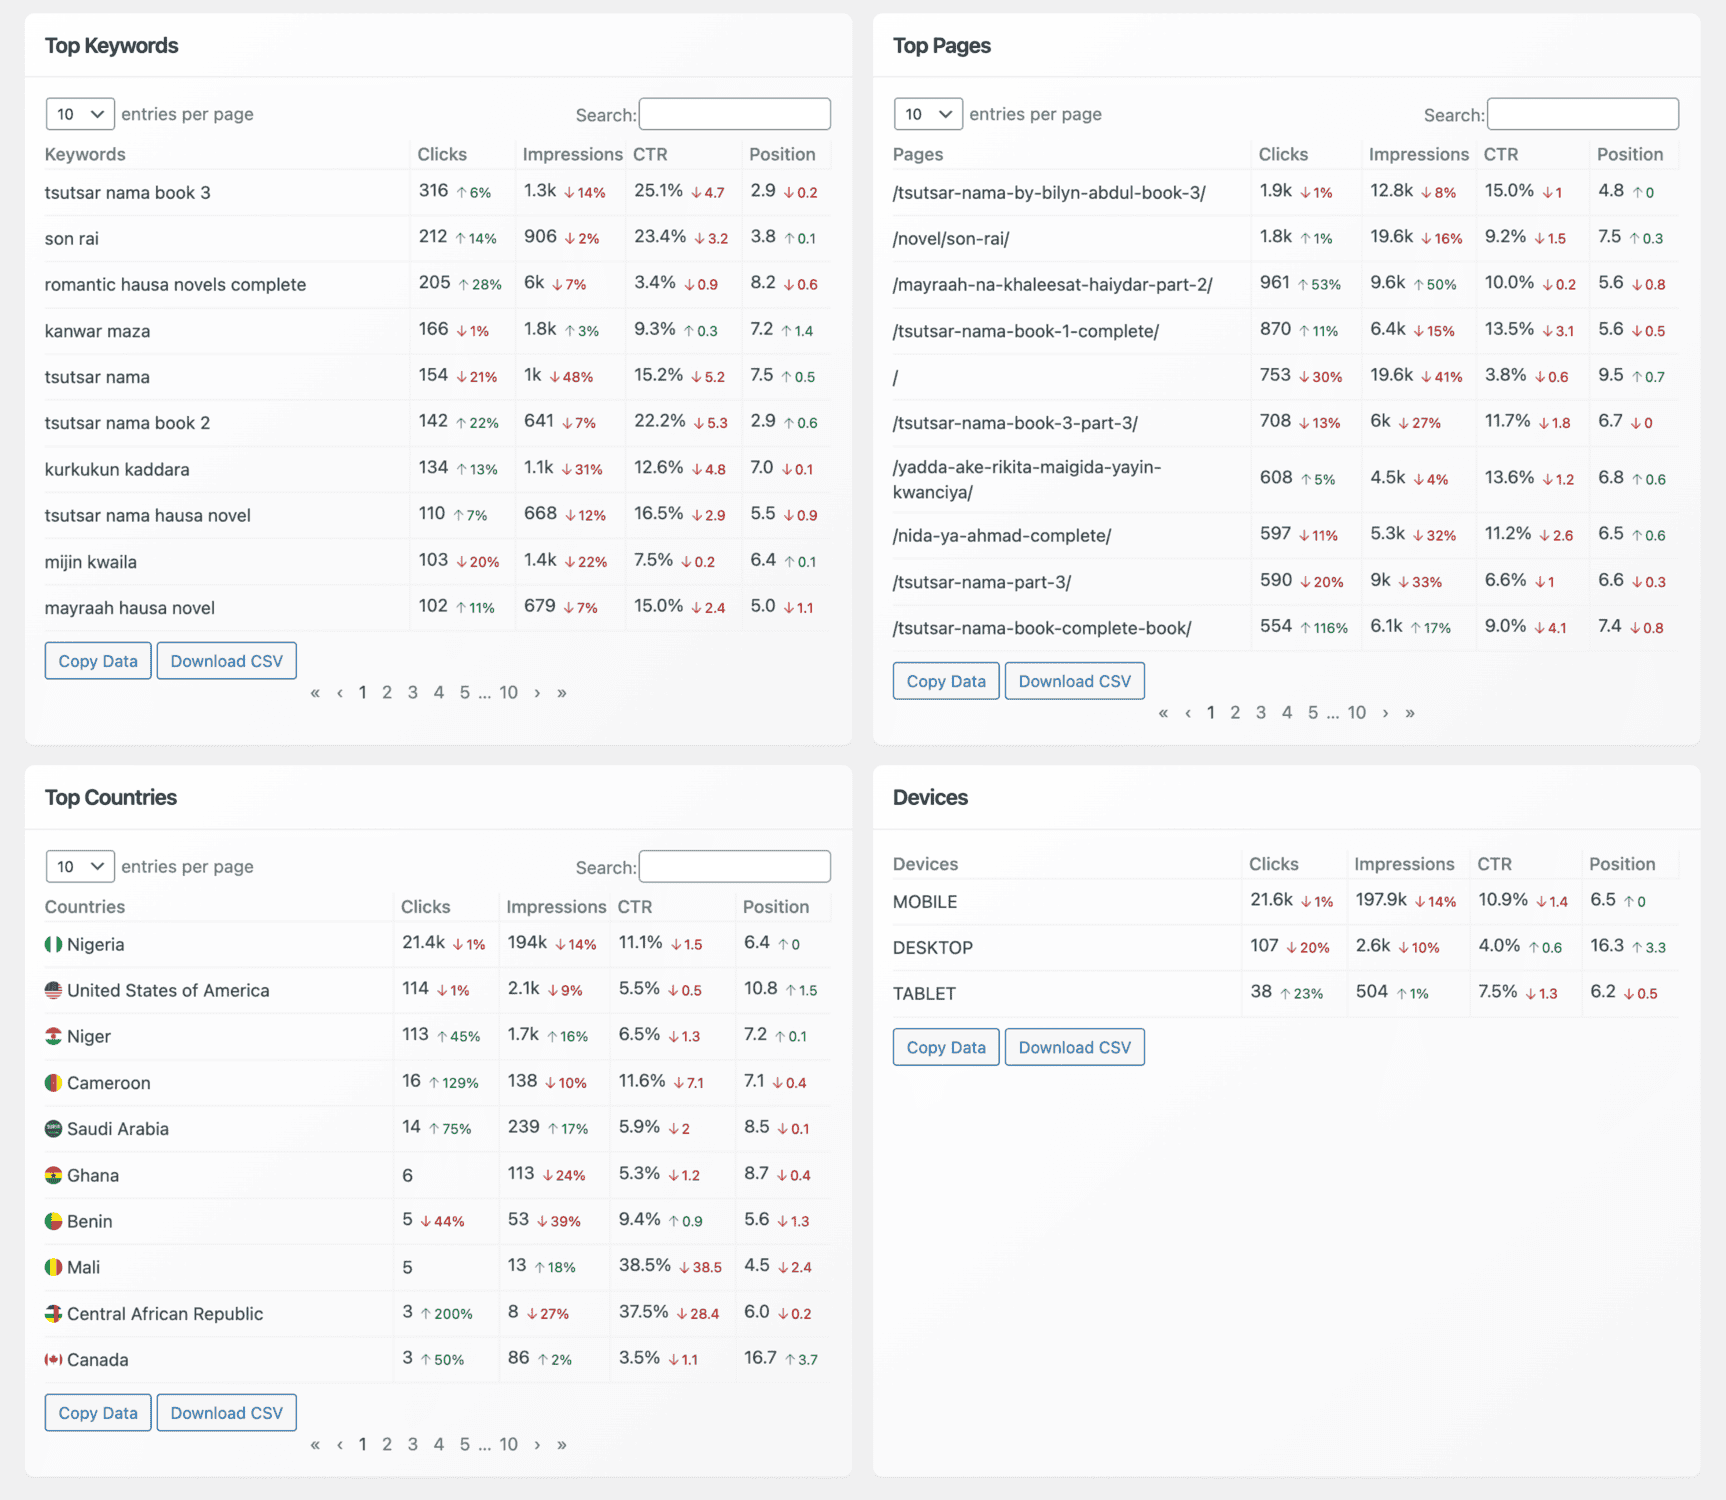Click the Ghana flag icon

tap(54, 1175)
